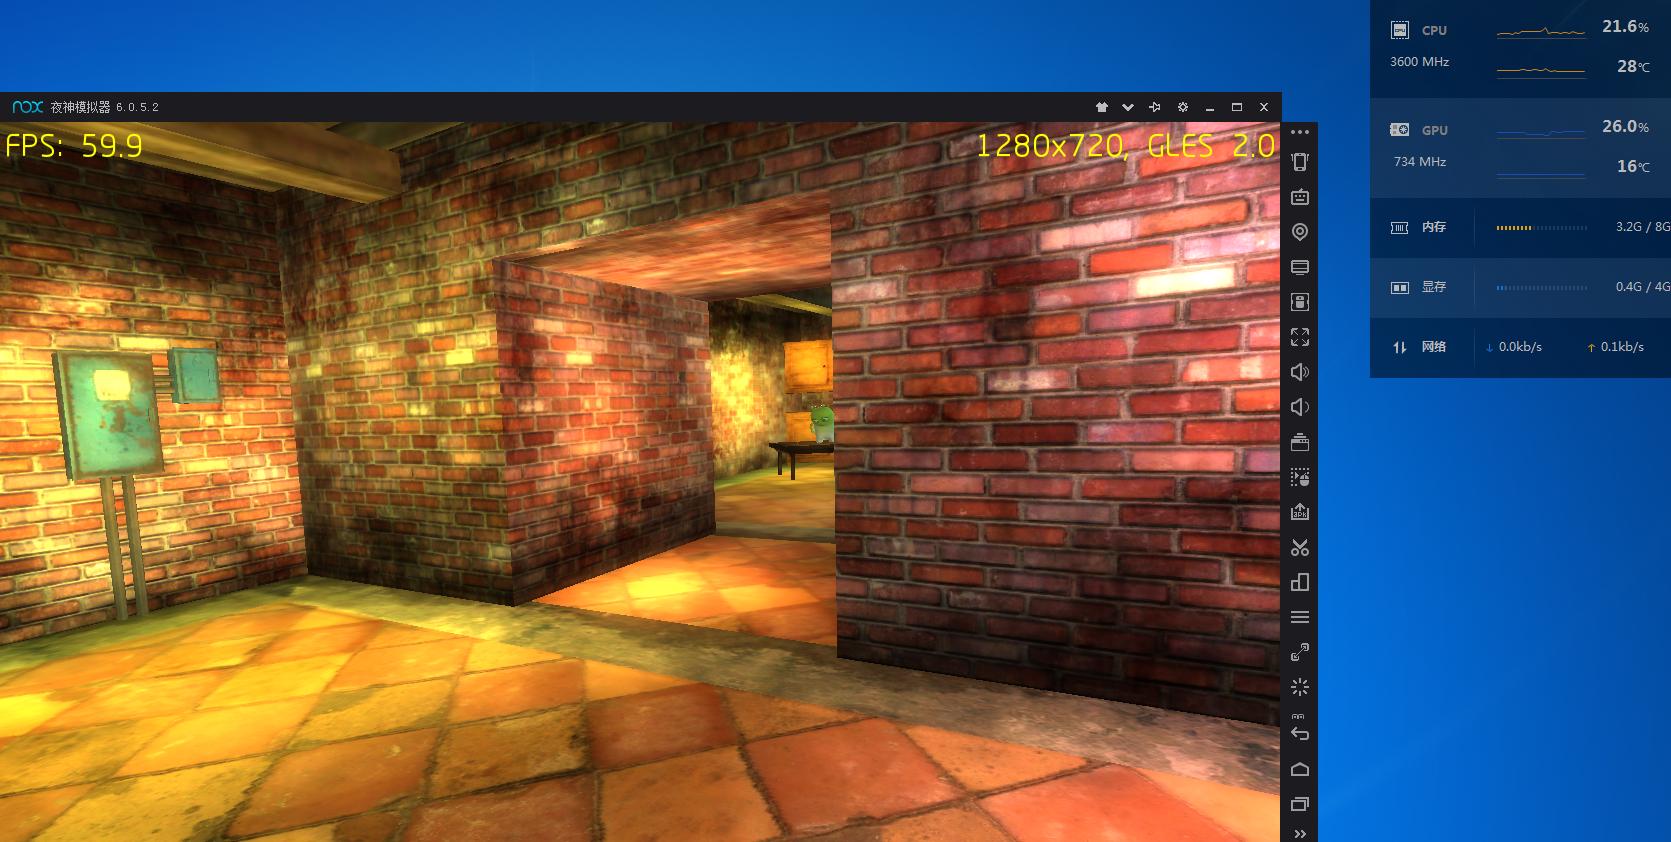Open the Nox theme (shirt) icon

point(1101,107)
